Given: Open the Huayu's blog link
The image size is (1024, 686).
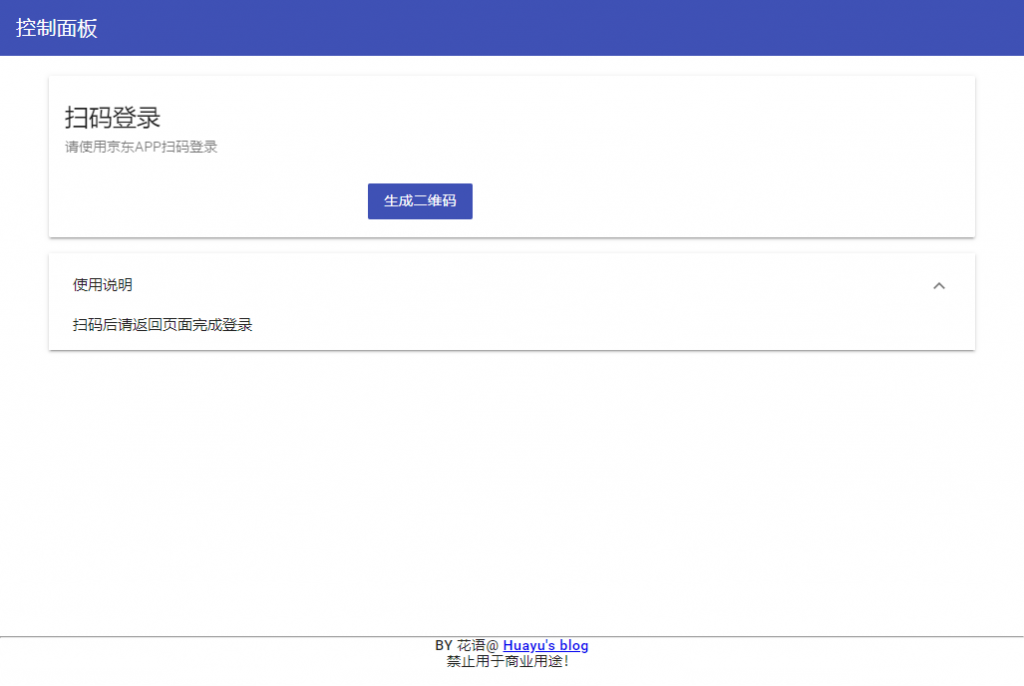Looking at the screenshot, I should pyautogui.click(x=545, y=646).
